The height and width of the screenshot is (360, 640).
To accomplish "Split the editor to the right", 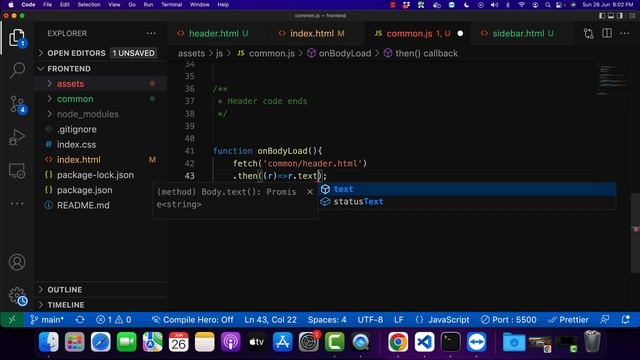I will tap(607, 33).
